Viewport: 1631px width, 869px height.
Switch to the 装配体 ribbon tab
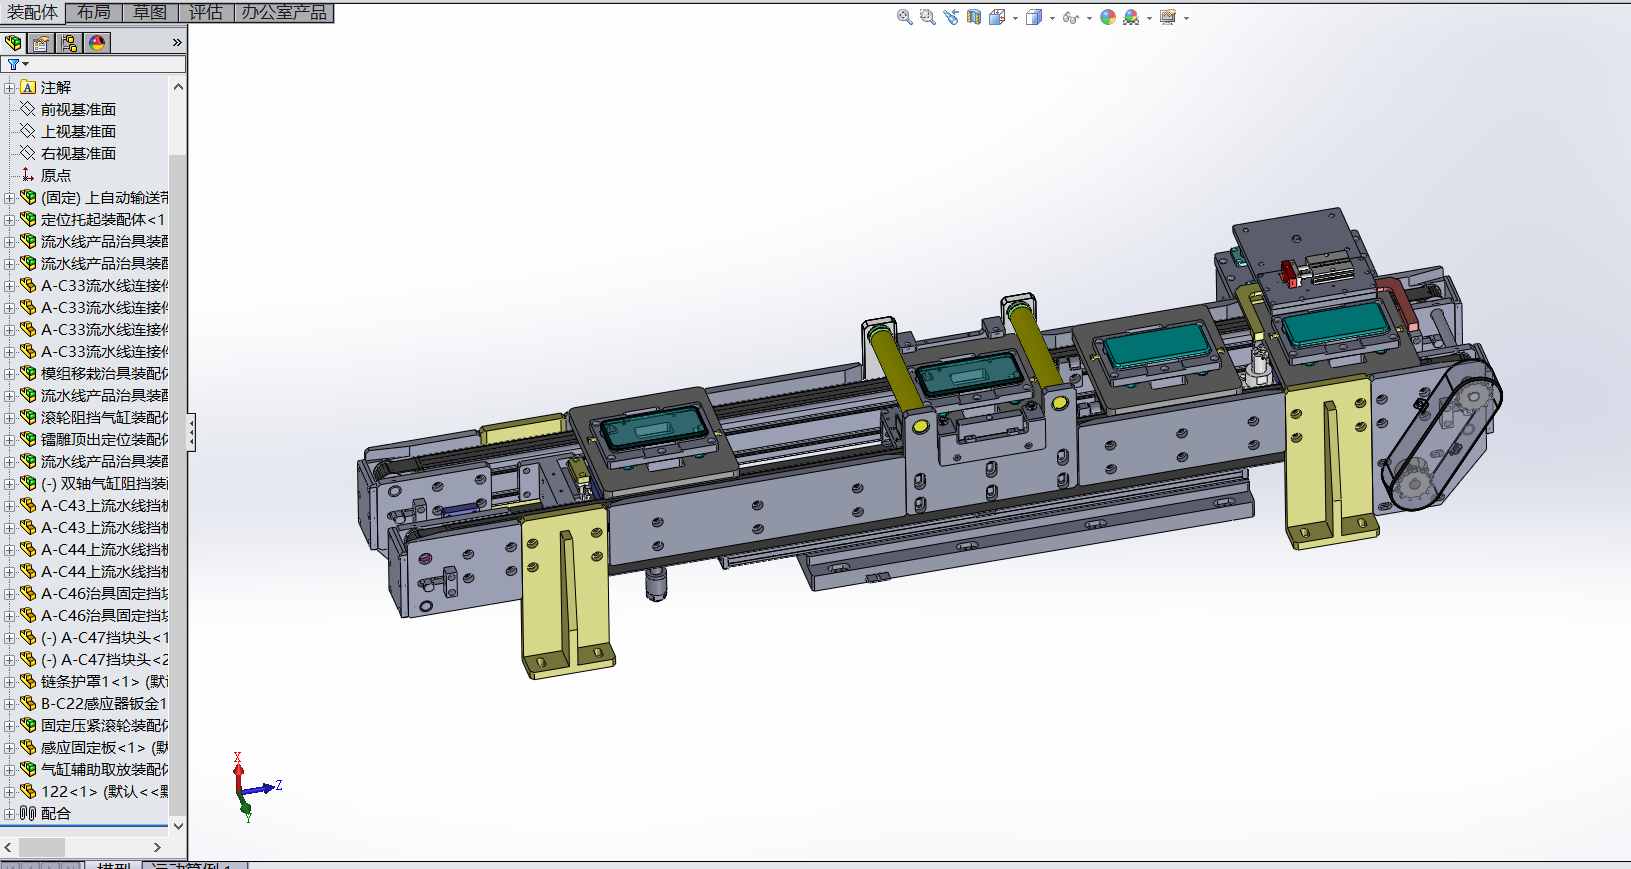33,12
